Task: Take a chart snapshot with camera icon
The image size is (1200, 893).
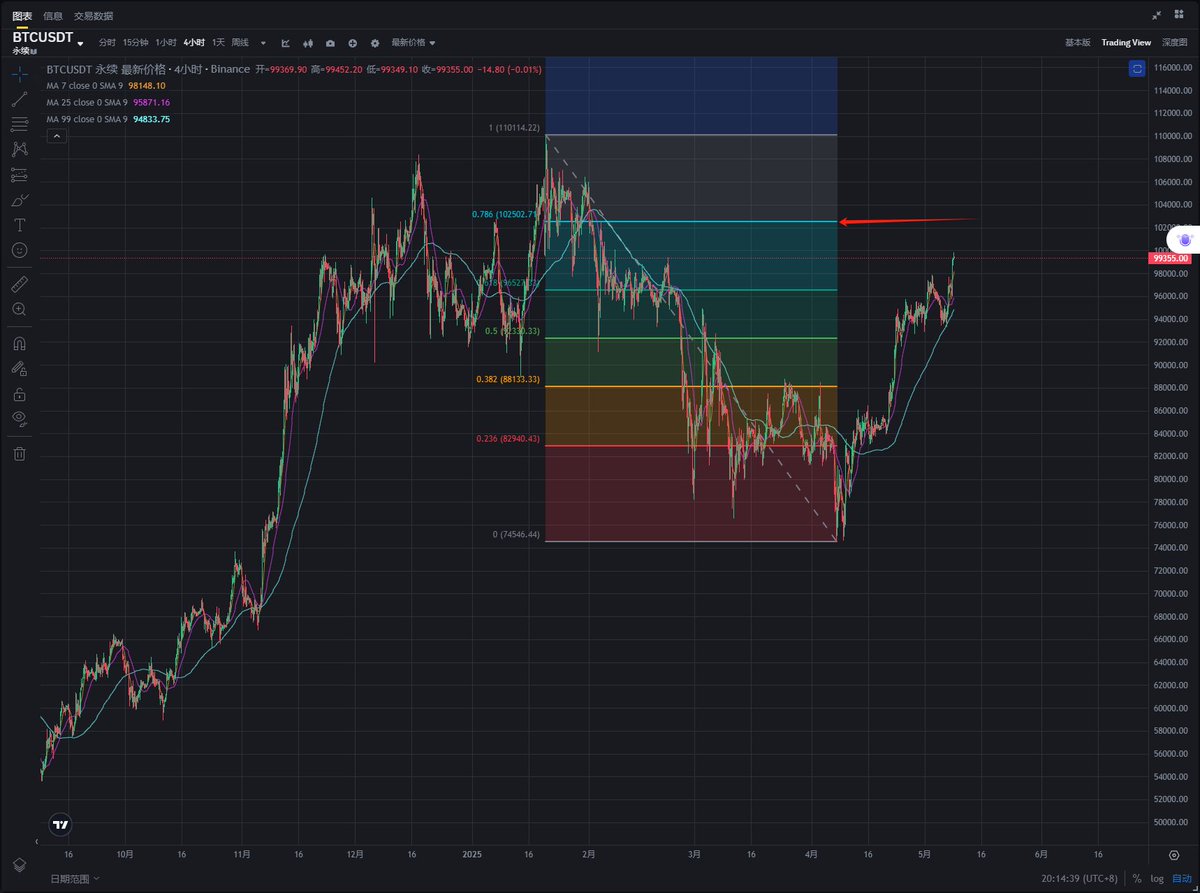Action: 330,43
